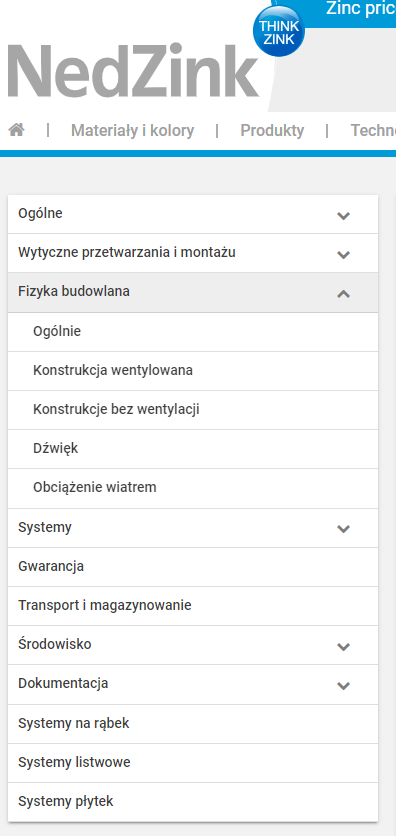Expand Wytyczne przetwarzania i montażu chevron
The image size is (396, 836).
point(343,254)
